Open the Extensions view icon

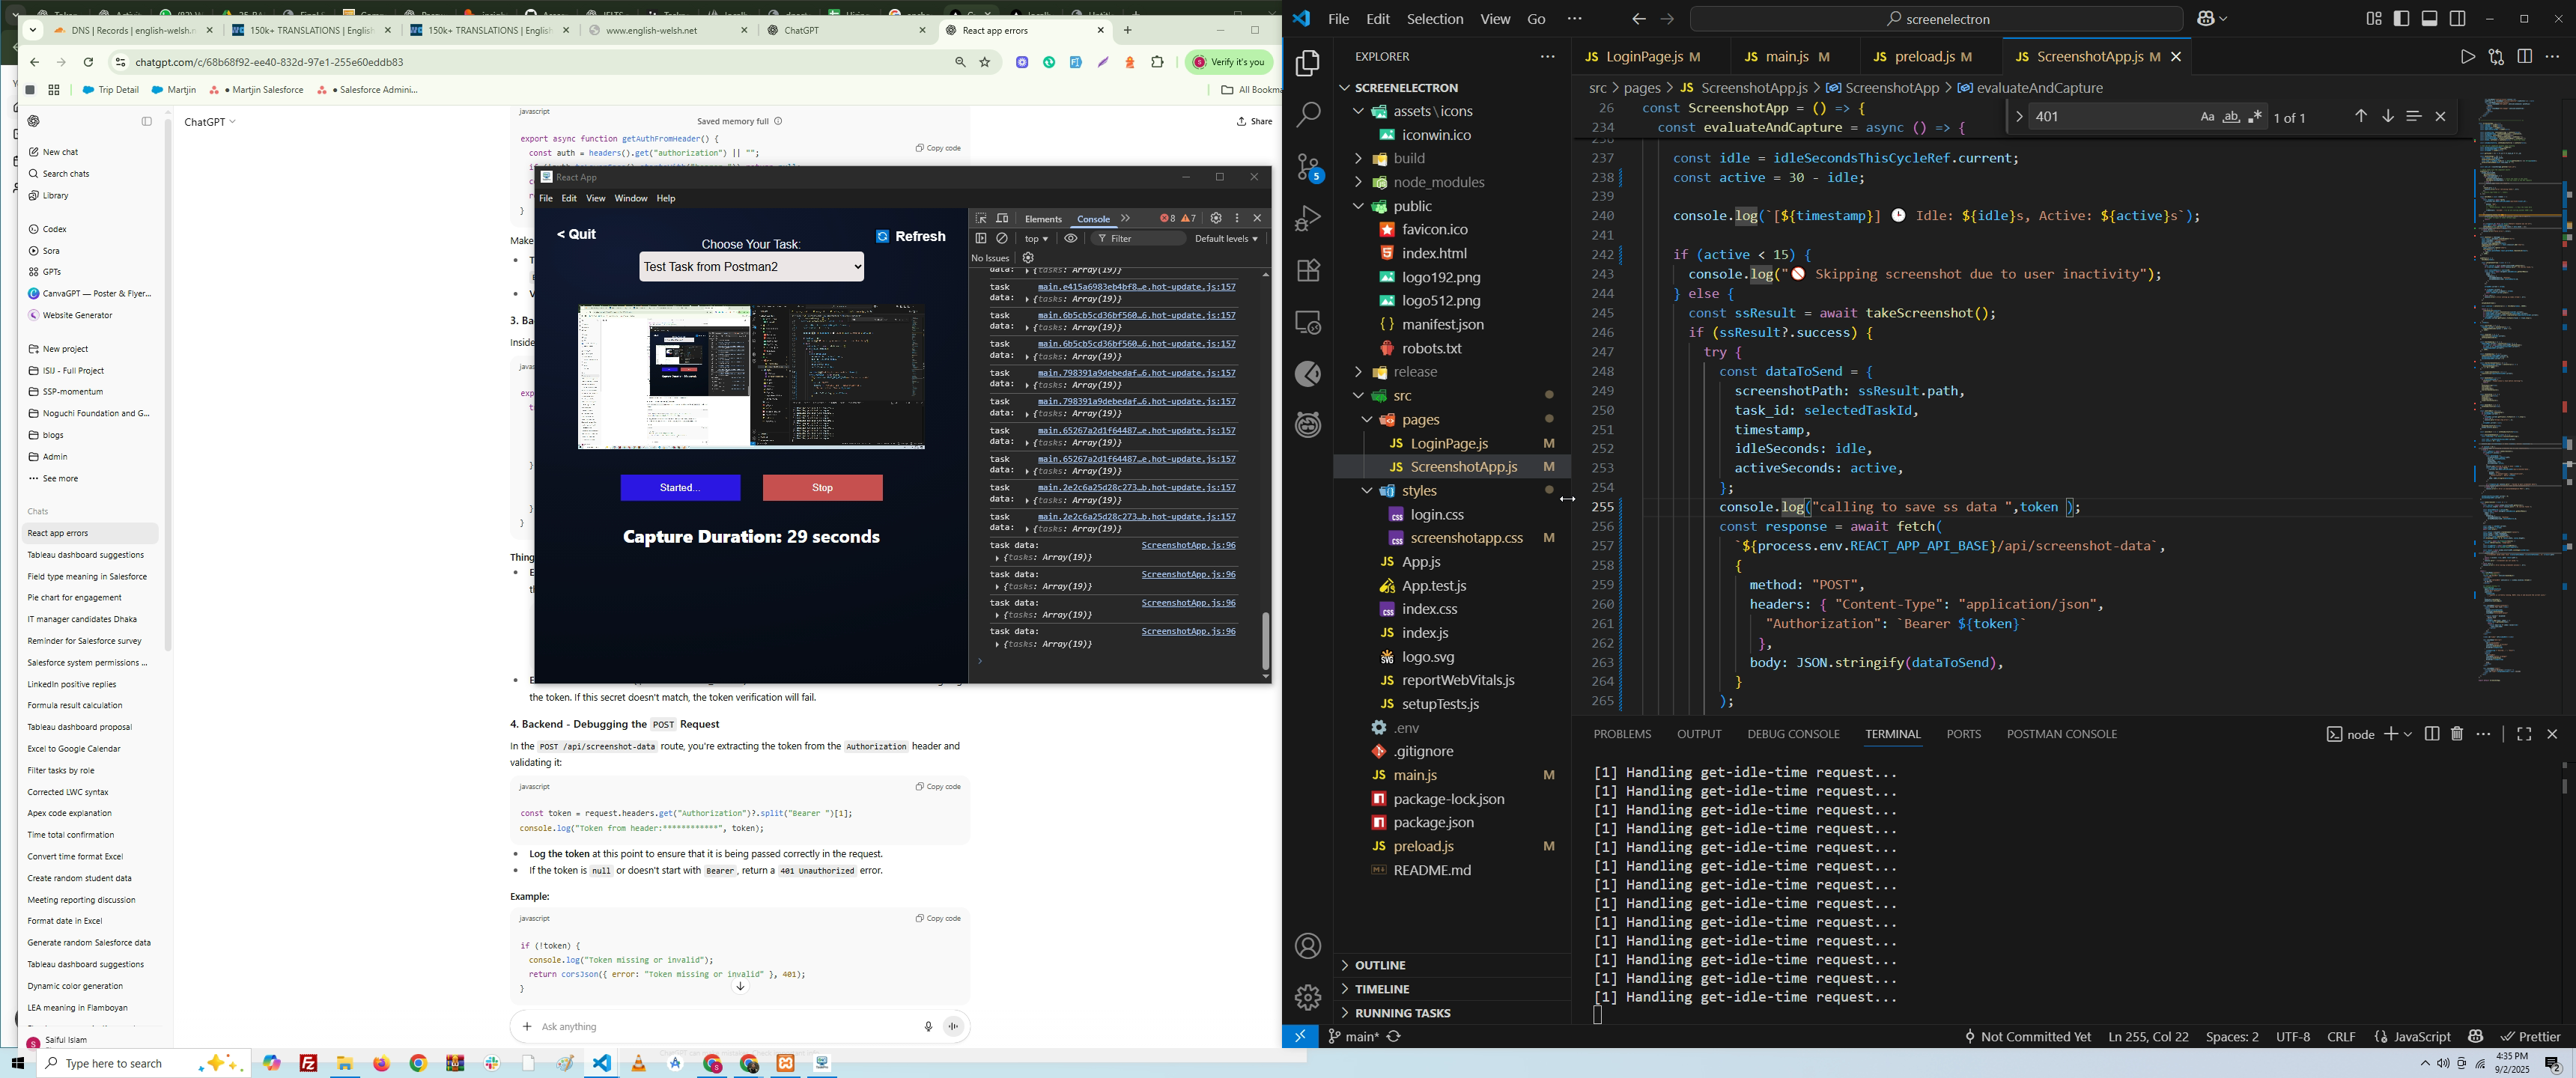tap(1308, 270)
